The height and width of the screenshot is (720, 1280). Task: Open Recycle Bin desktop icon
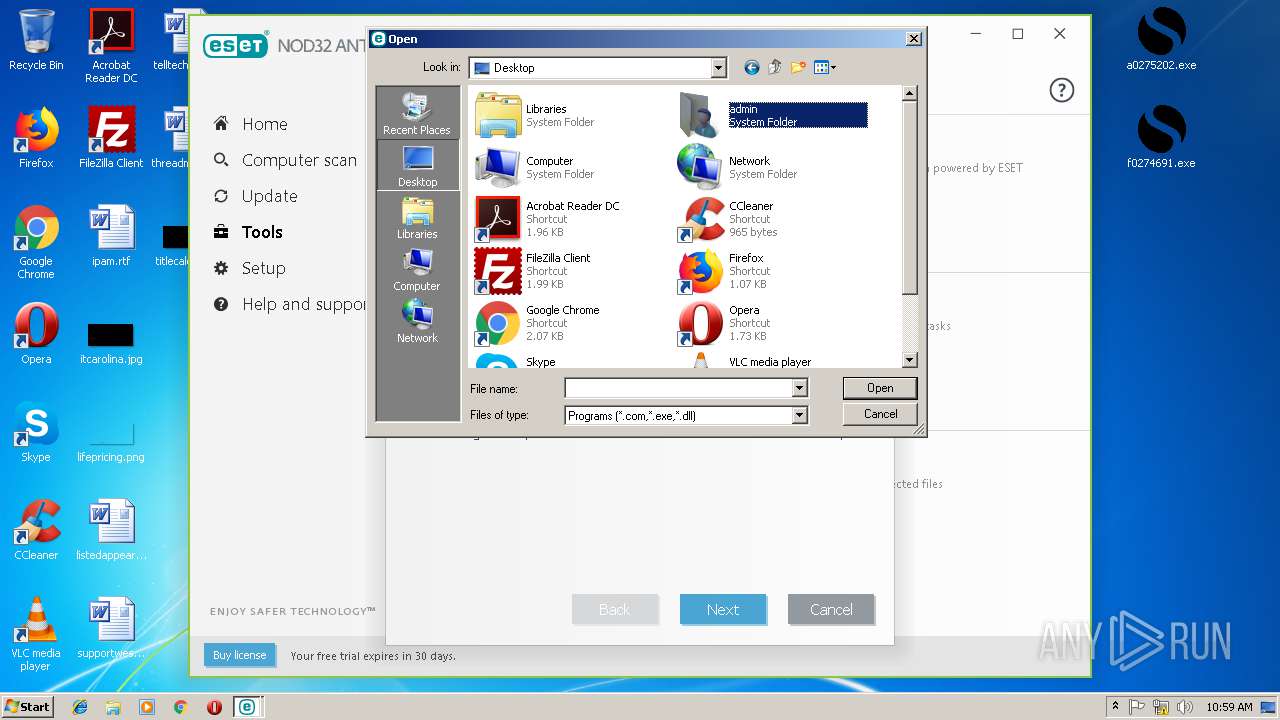pos(36,40)
